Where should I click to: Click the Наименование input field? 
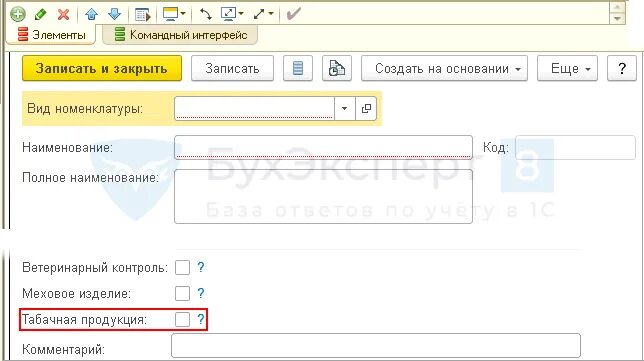pyautogui.click(x=323, y=147)
